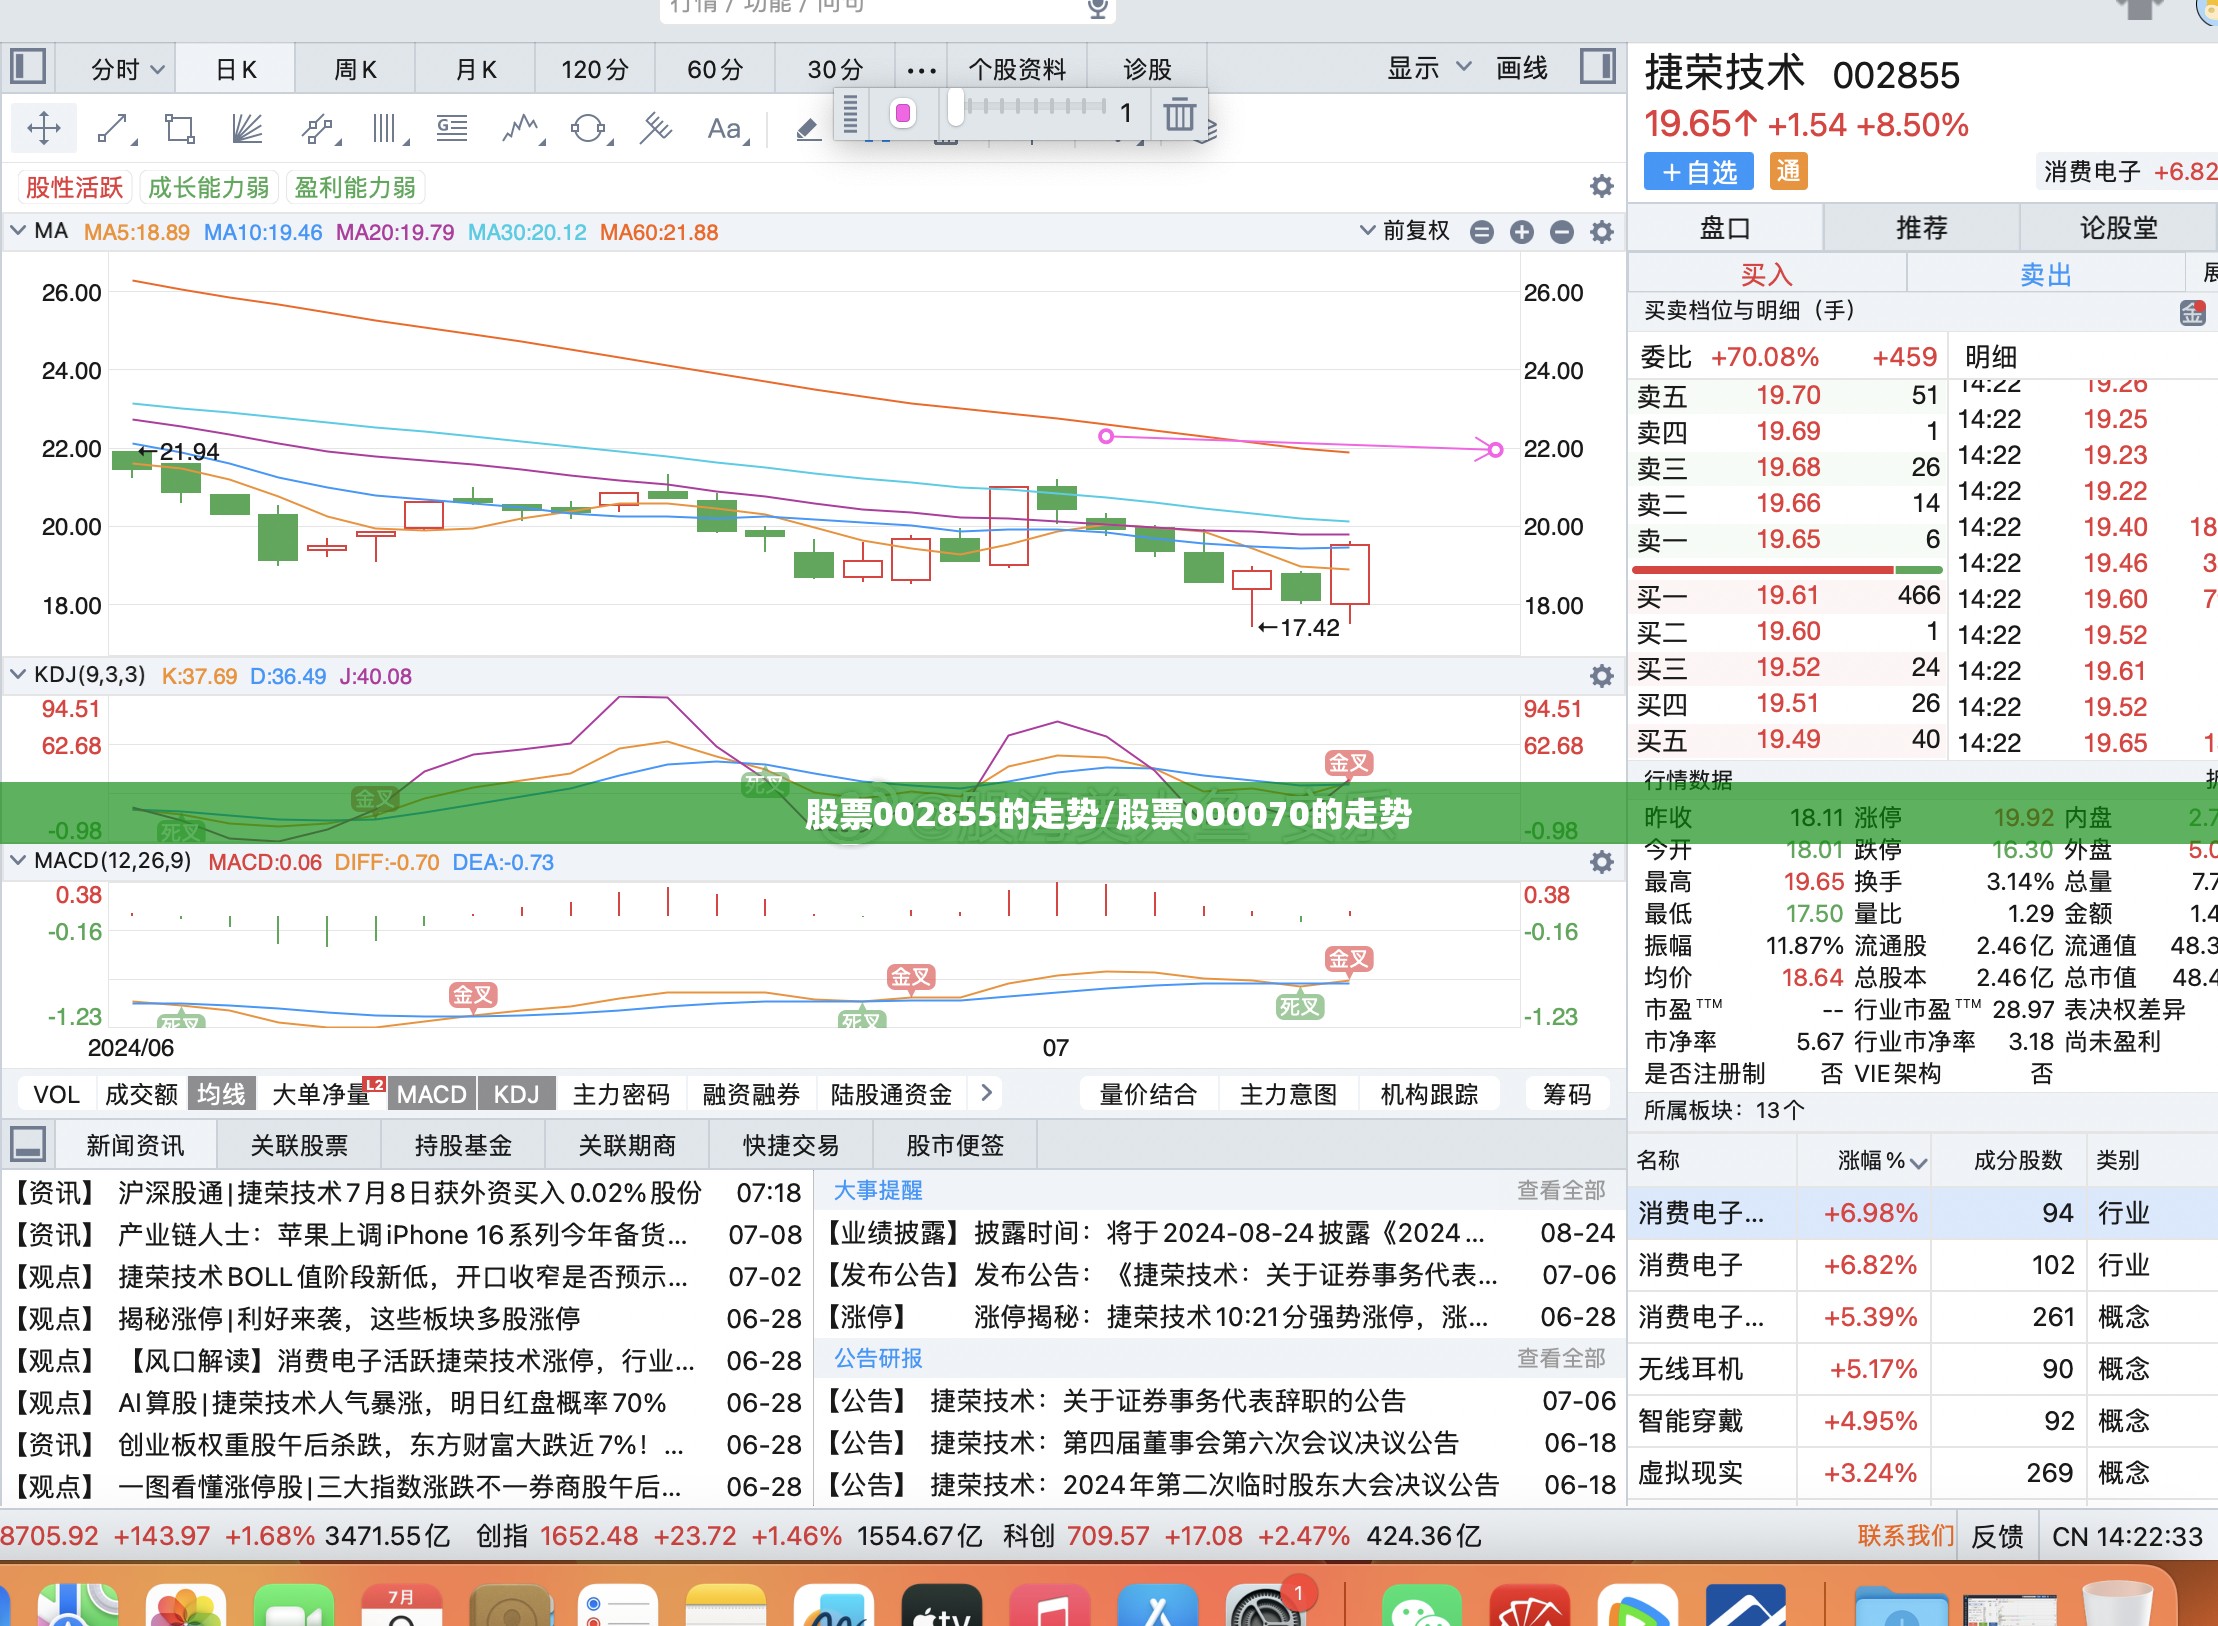Collapse the bottom news panel icon
This screenshot has height=1626, width=2218.
point(28,1144)
